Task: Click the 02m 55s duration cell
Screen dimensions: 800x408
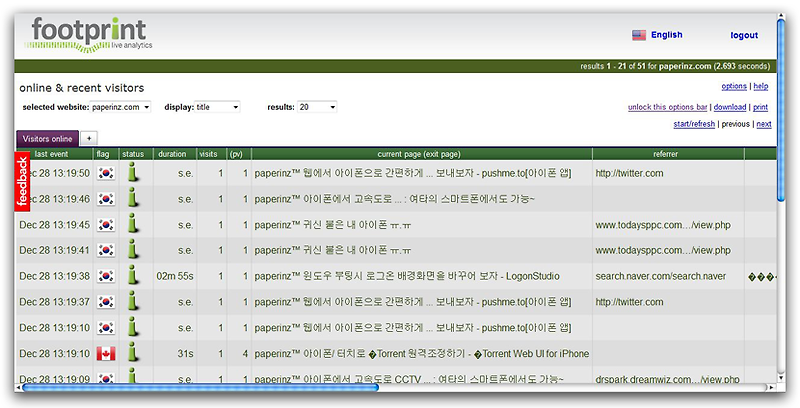Action: [175, 276]
